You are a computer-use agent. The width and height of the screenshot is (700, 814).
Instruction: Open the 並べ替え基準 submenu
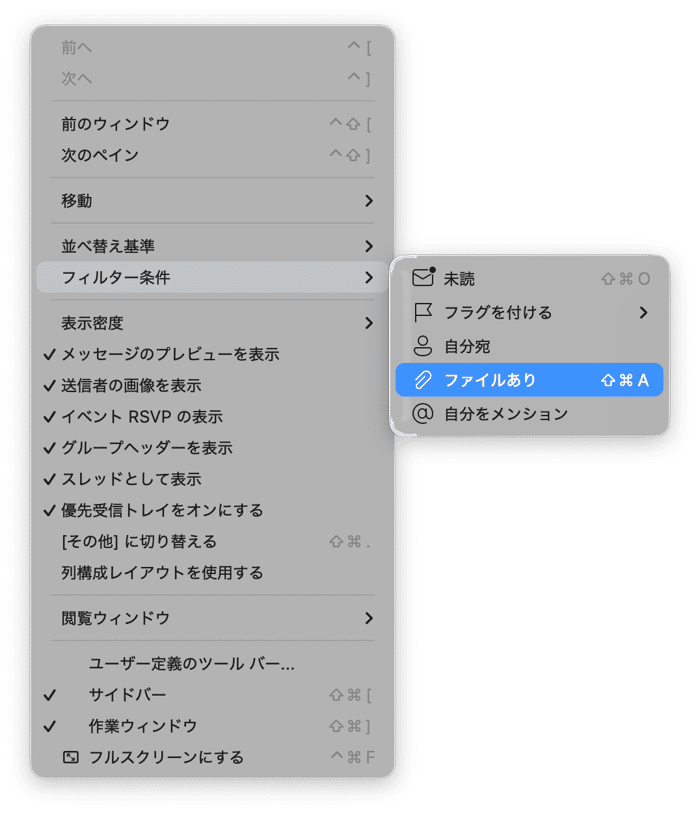[368, 246]
